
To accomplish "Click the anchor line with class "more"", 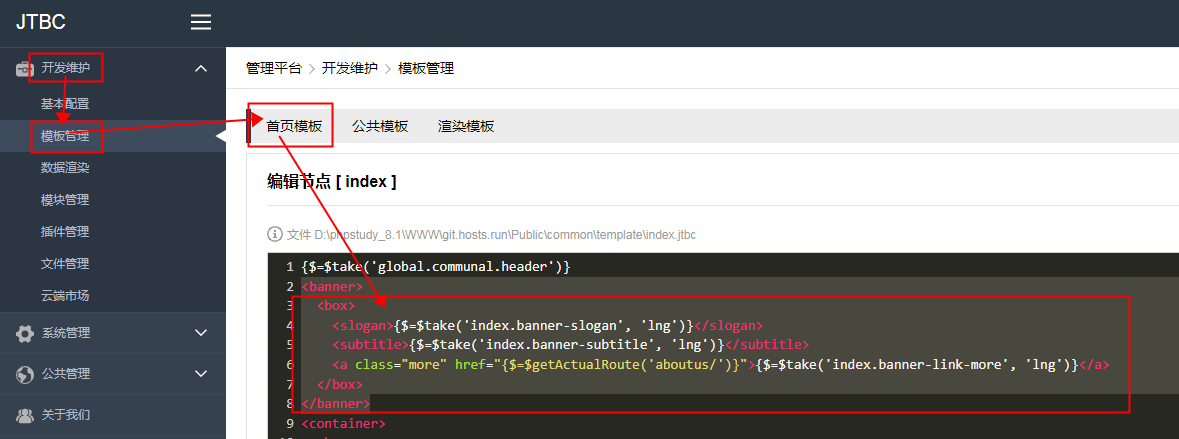I will click(x=721, y=365).
